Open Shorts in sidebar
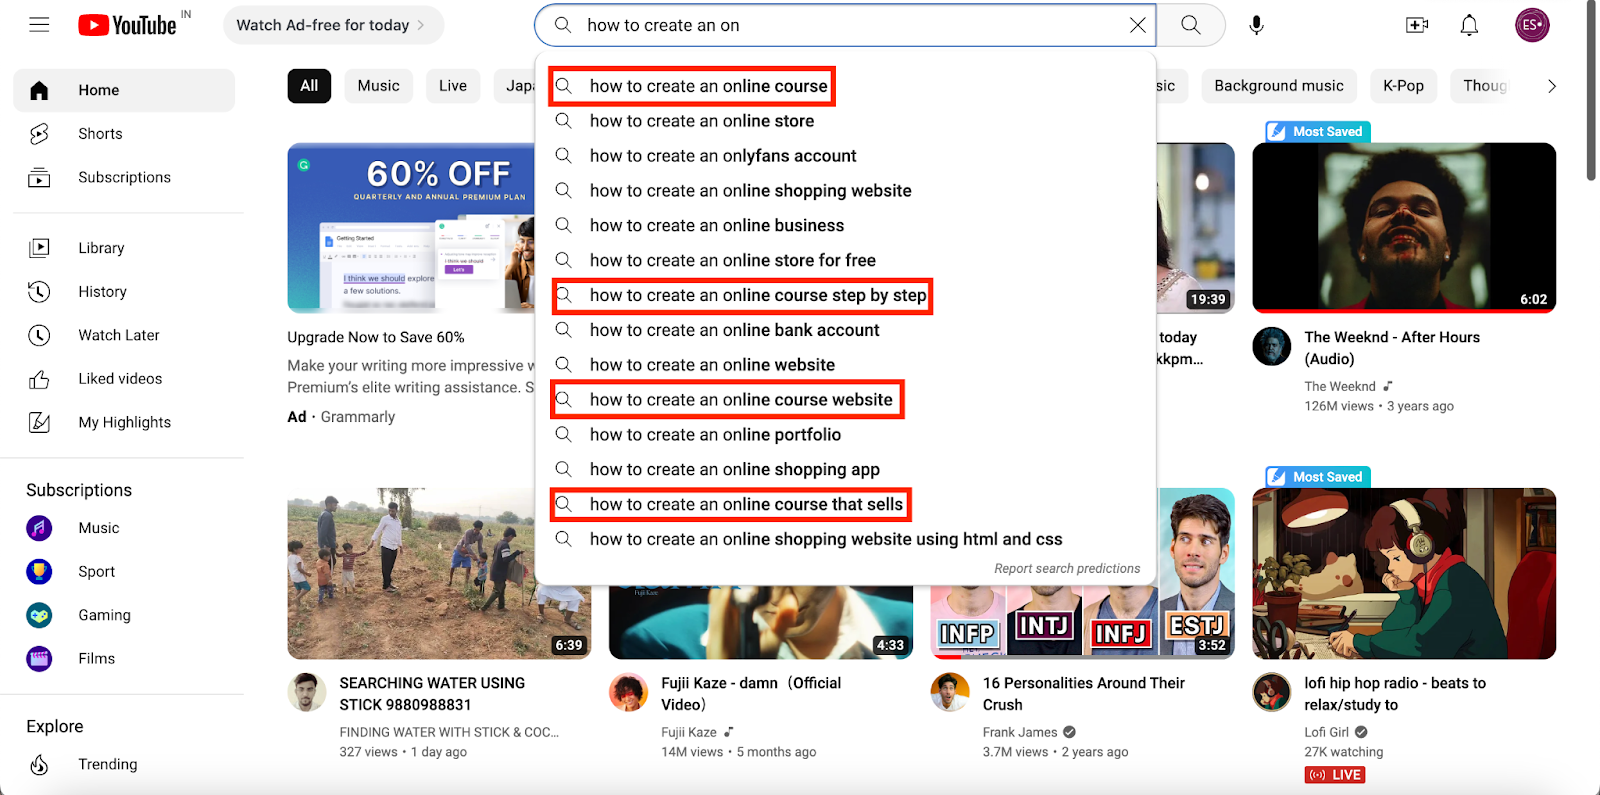Image resolution: width=1600 pixels, height=795 pixels. coord(124,134)
